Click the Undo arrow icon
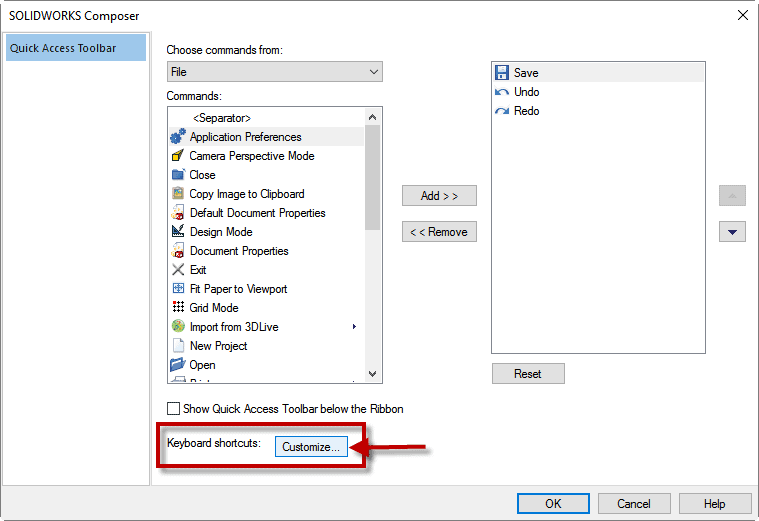The width and height of the screenshot is (759, 521). [x=501, y=92]
